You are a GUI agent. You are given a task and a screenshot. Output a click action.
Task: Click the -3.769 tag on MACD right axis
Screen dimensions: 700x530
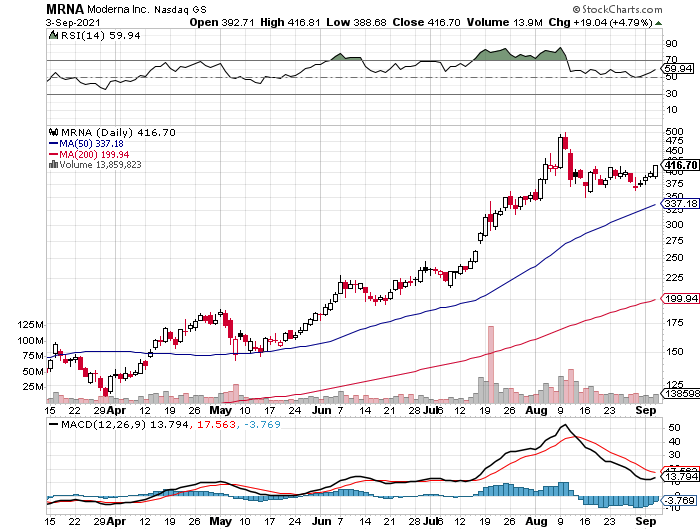point(679,500)
